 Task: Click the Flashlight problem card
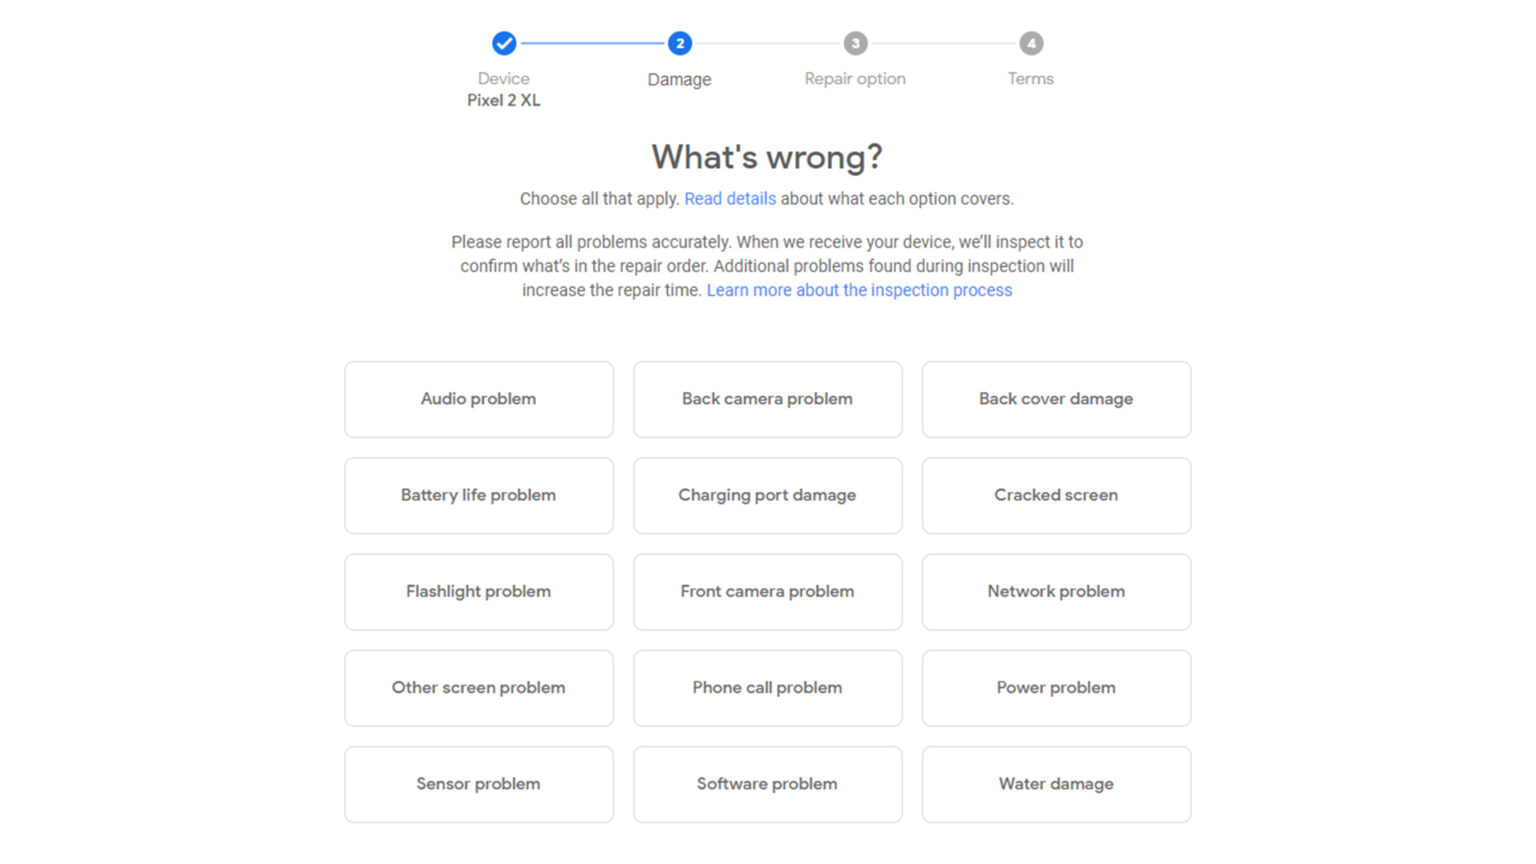[478, 591]
